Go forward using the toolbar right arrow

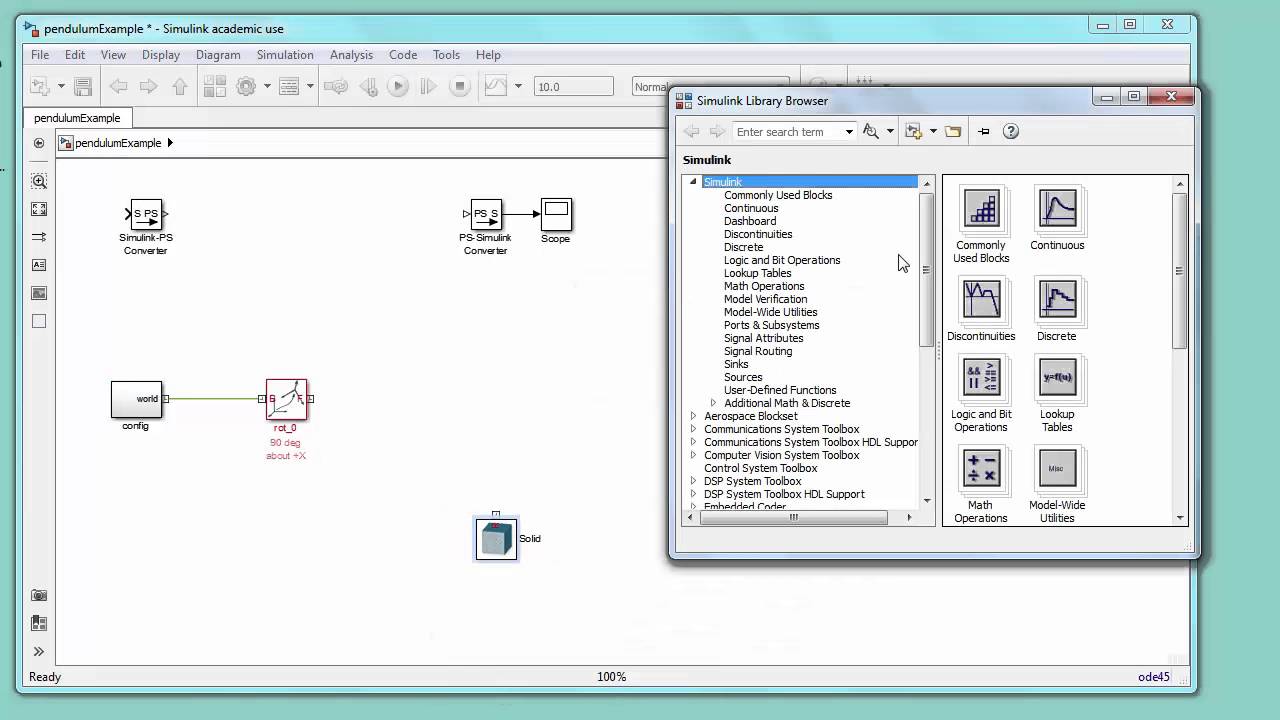coord(149,87)
